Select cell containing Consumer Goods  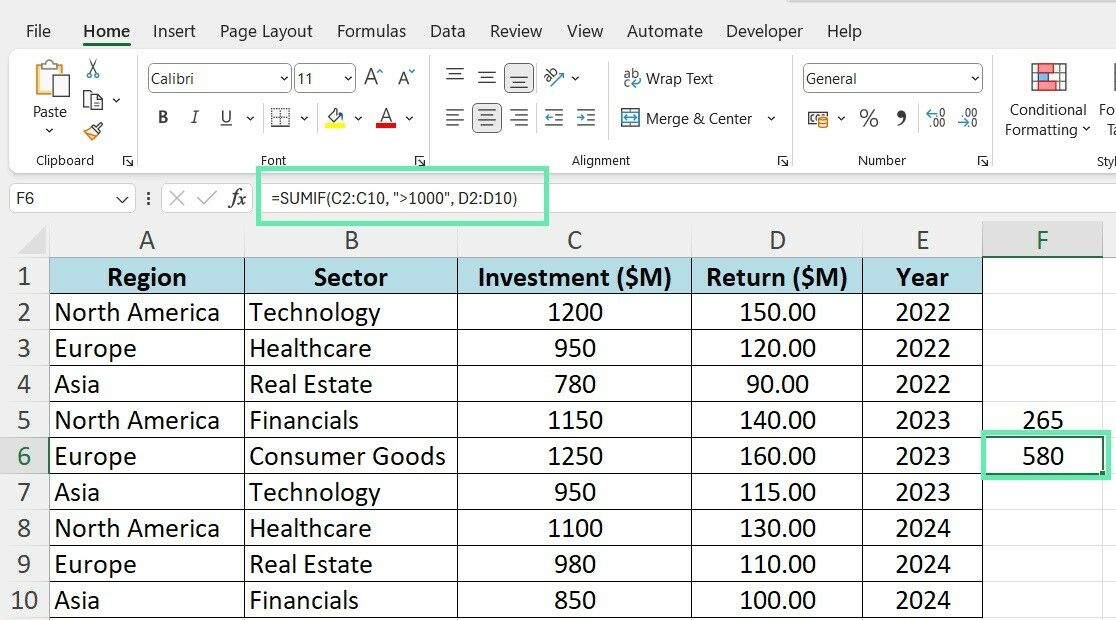tap(351, 456)
